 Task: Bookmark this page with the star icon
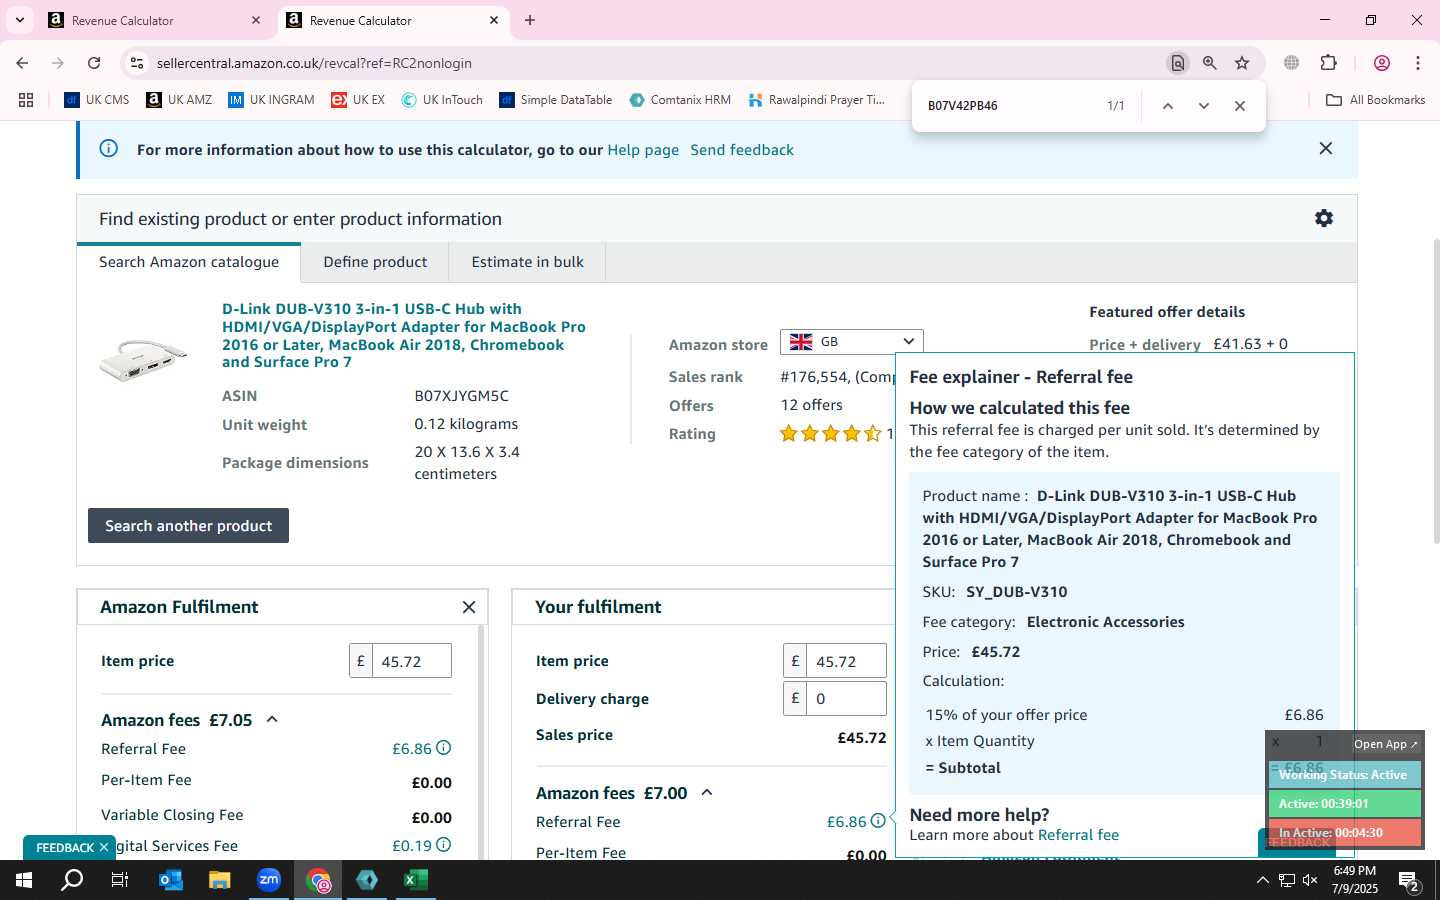(1242, 63)
